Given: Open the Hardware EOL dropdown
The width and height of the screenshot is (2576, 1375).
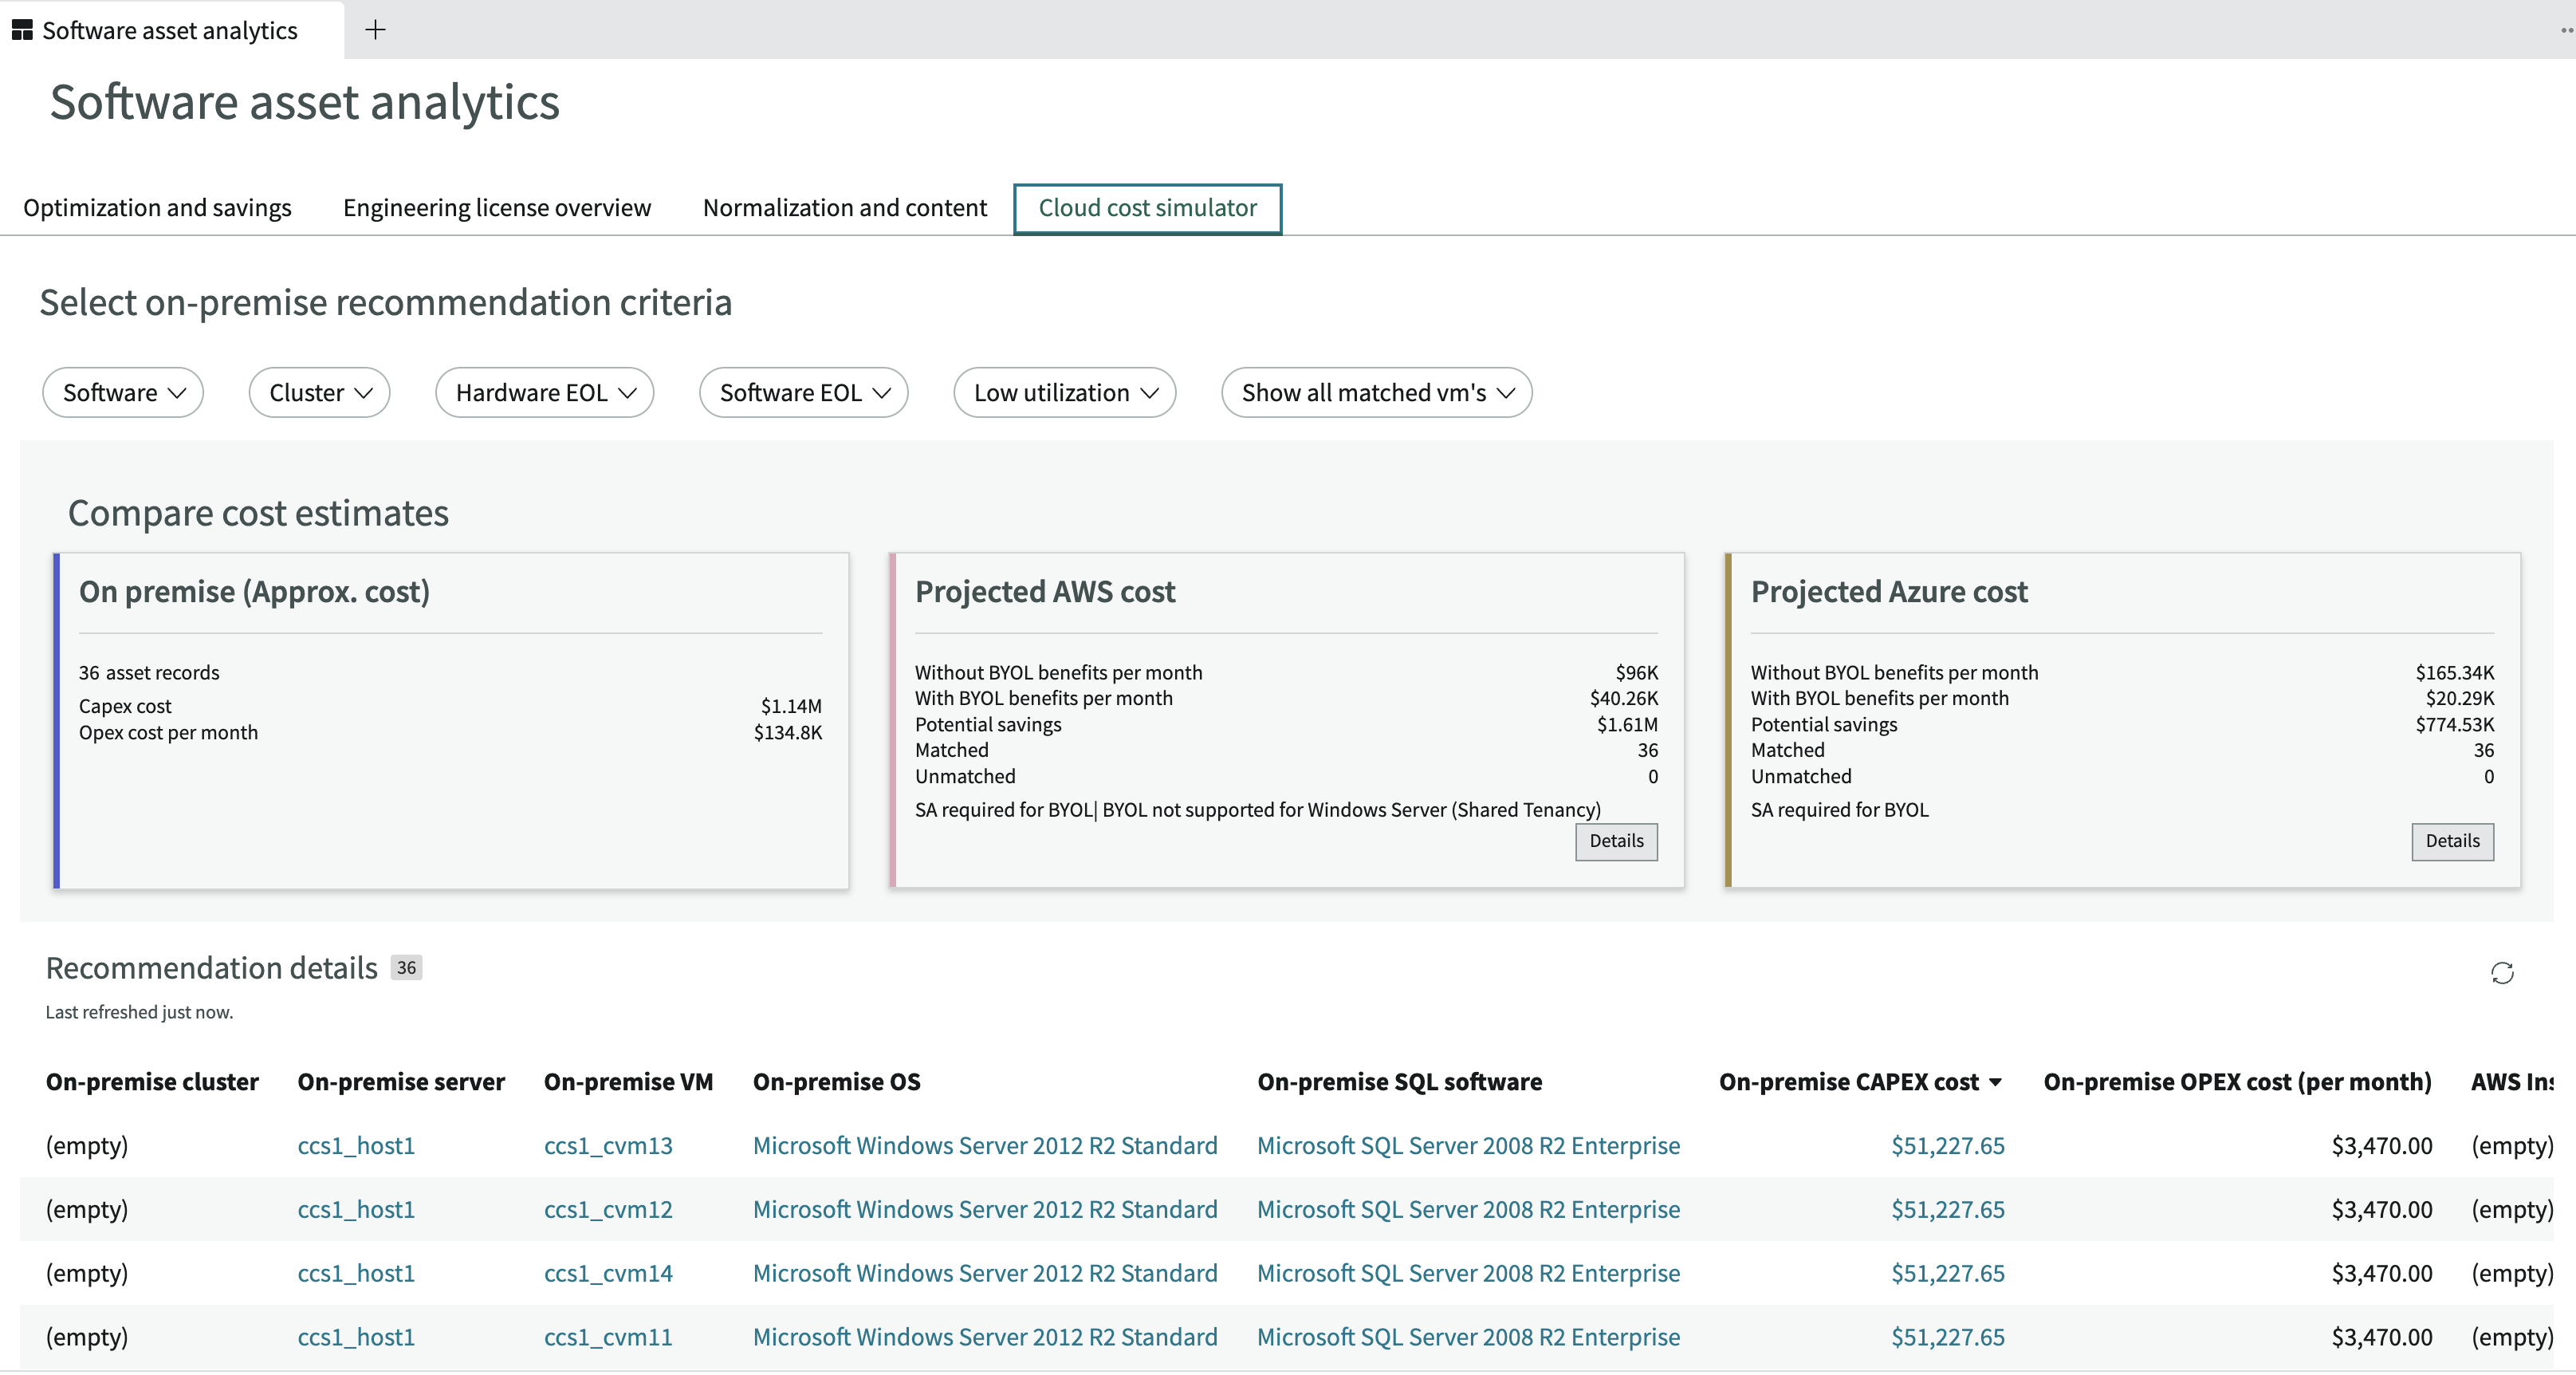Looking at the screenshot, I should click(x=544, y=392).
